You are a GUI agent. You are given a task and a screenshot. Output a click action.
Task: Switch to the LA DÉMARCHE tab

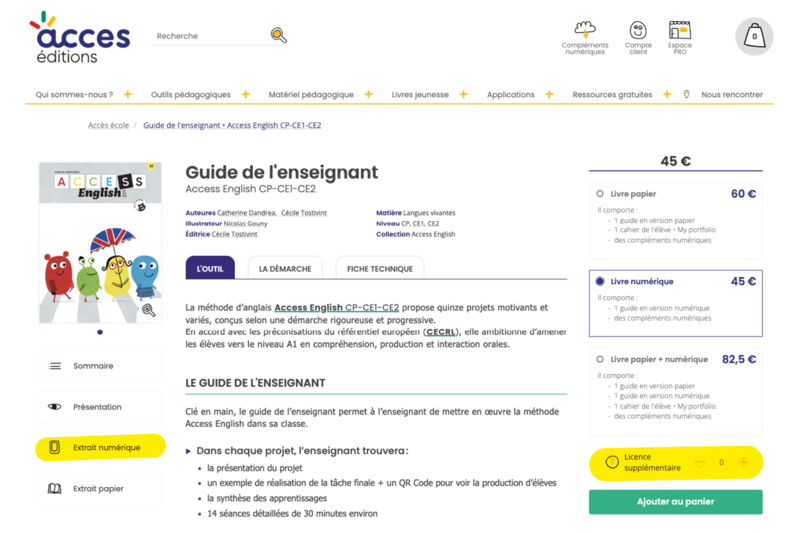(285, 268)
